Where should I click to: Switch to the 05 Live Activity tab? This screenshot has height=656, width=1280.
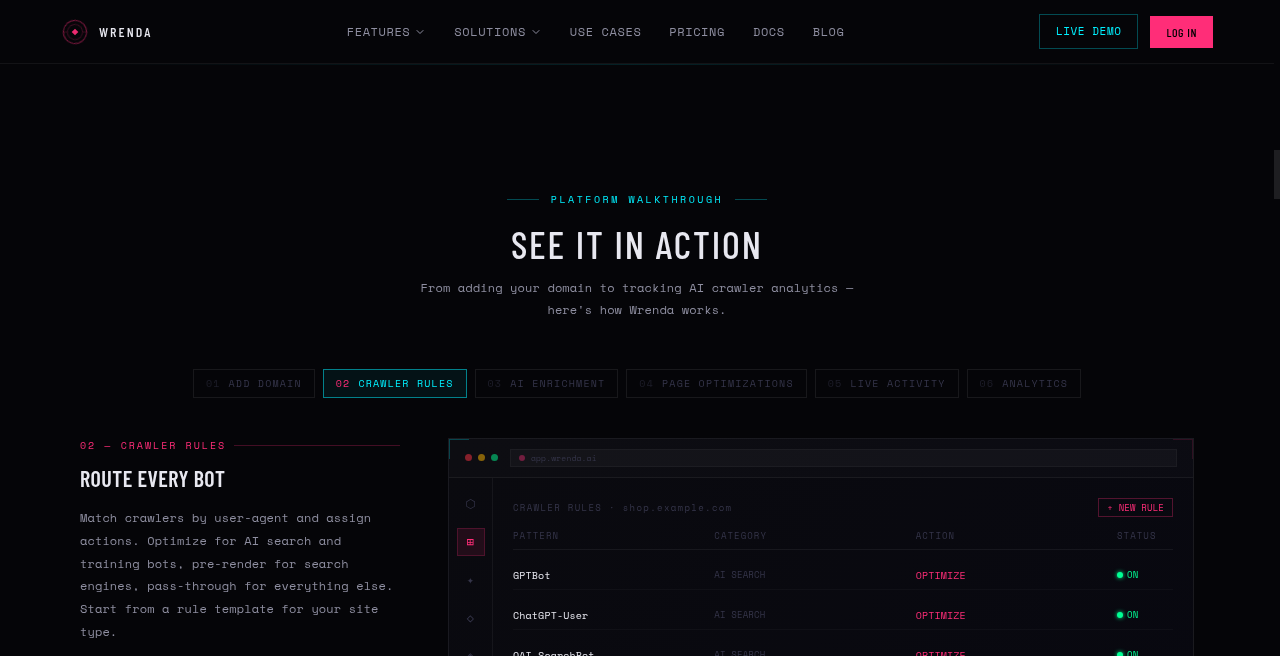coord(887,384)
